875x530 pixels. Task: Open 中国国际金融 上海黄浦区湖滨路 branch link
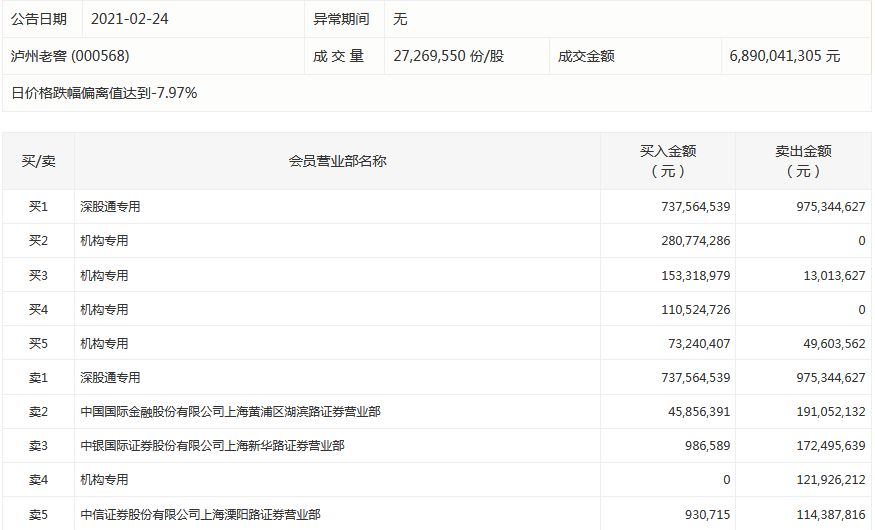tap(230, 412)
